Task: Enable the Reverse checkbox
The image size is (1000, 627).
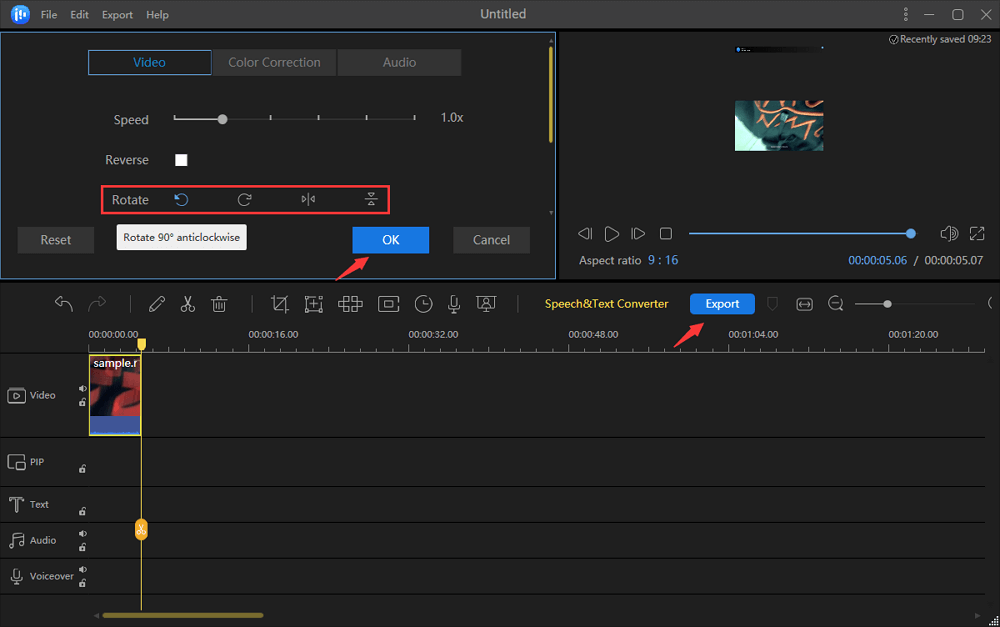Action: pos(181,160)
